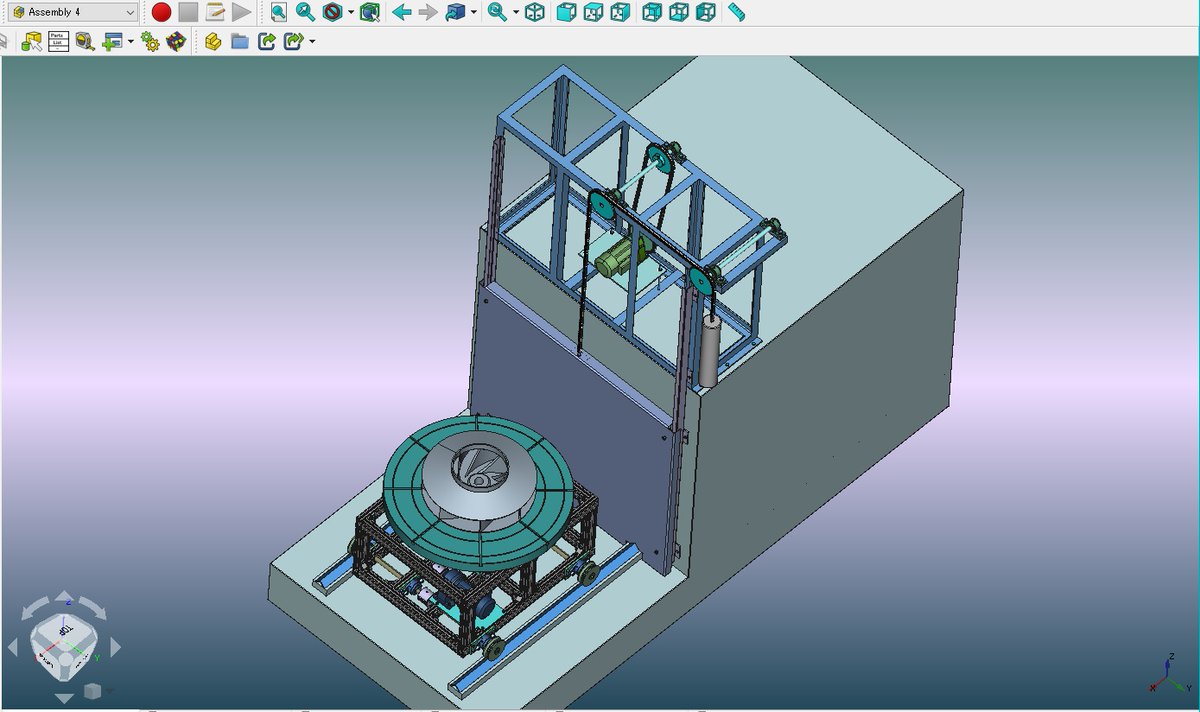Turn view right with view cube arrow
The image size is (1200, 712).
click(x=114, y=648)
